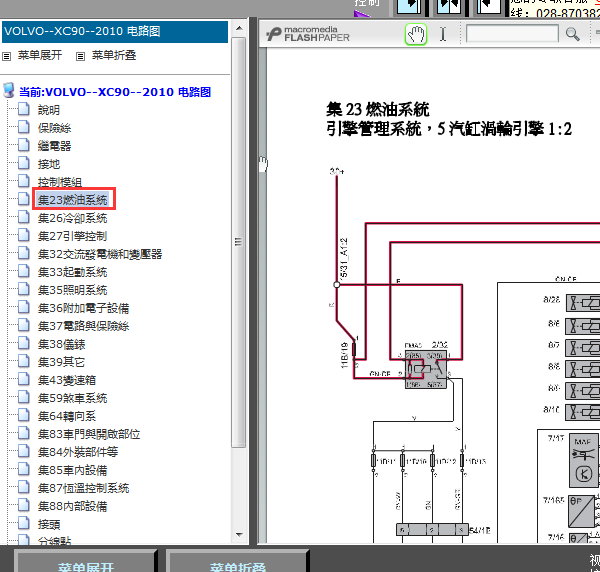Open 集26冷卻系統 in the tree
The image size is (600, 572).
pos(72,218)
